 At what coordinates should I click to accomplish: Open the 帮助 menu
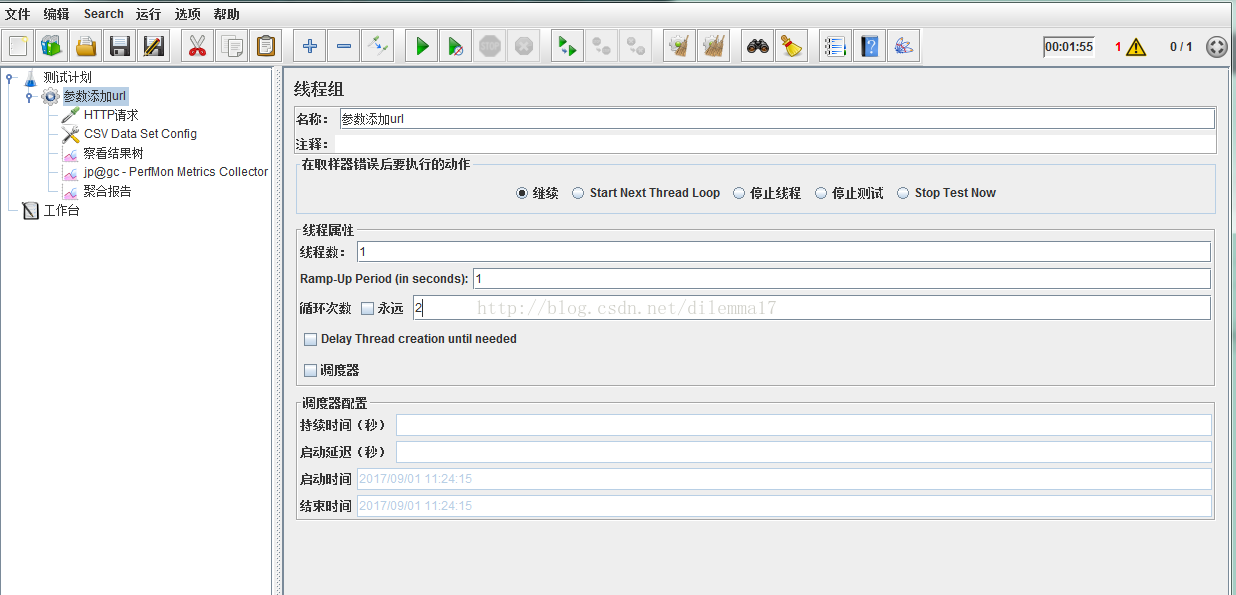point(226,14)
